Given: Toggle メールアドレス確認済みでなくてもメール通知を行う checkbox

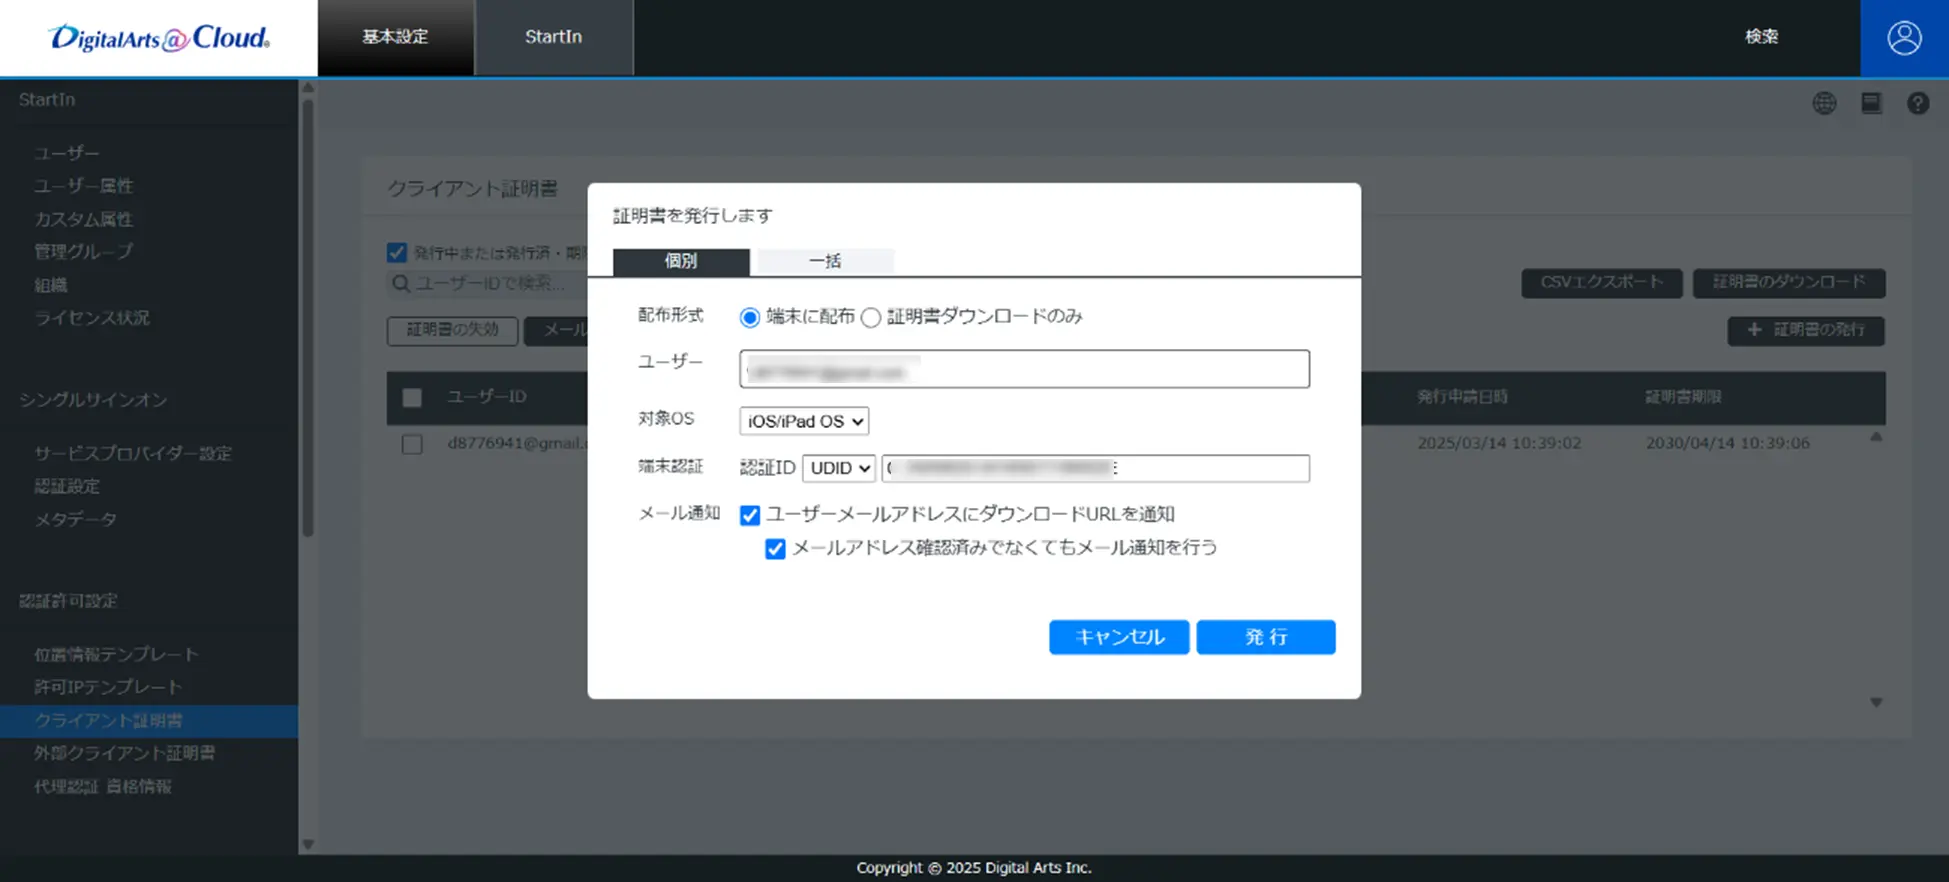Looking at the screenshot, I should pyautogui.click(x=775, y=549).
